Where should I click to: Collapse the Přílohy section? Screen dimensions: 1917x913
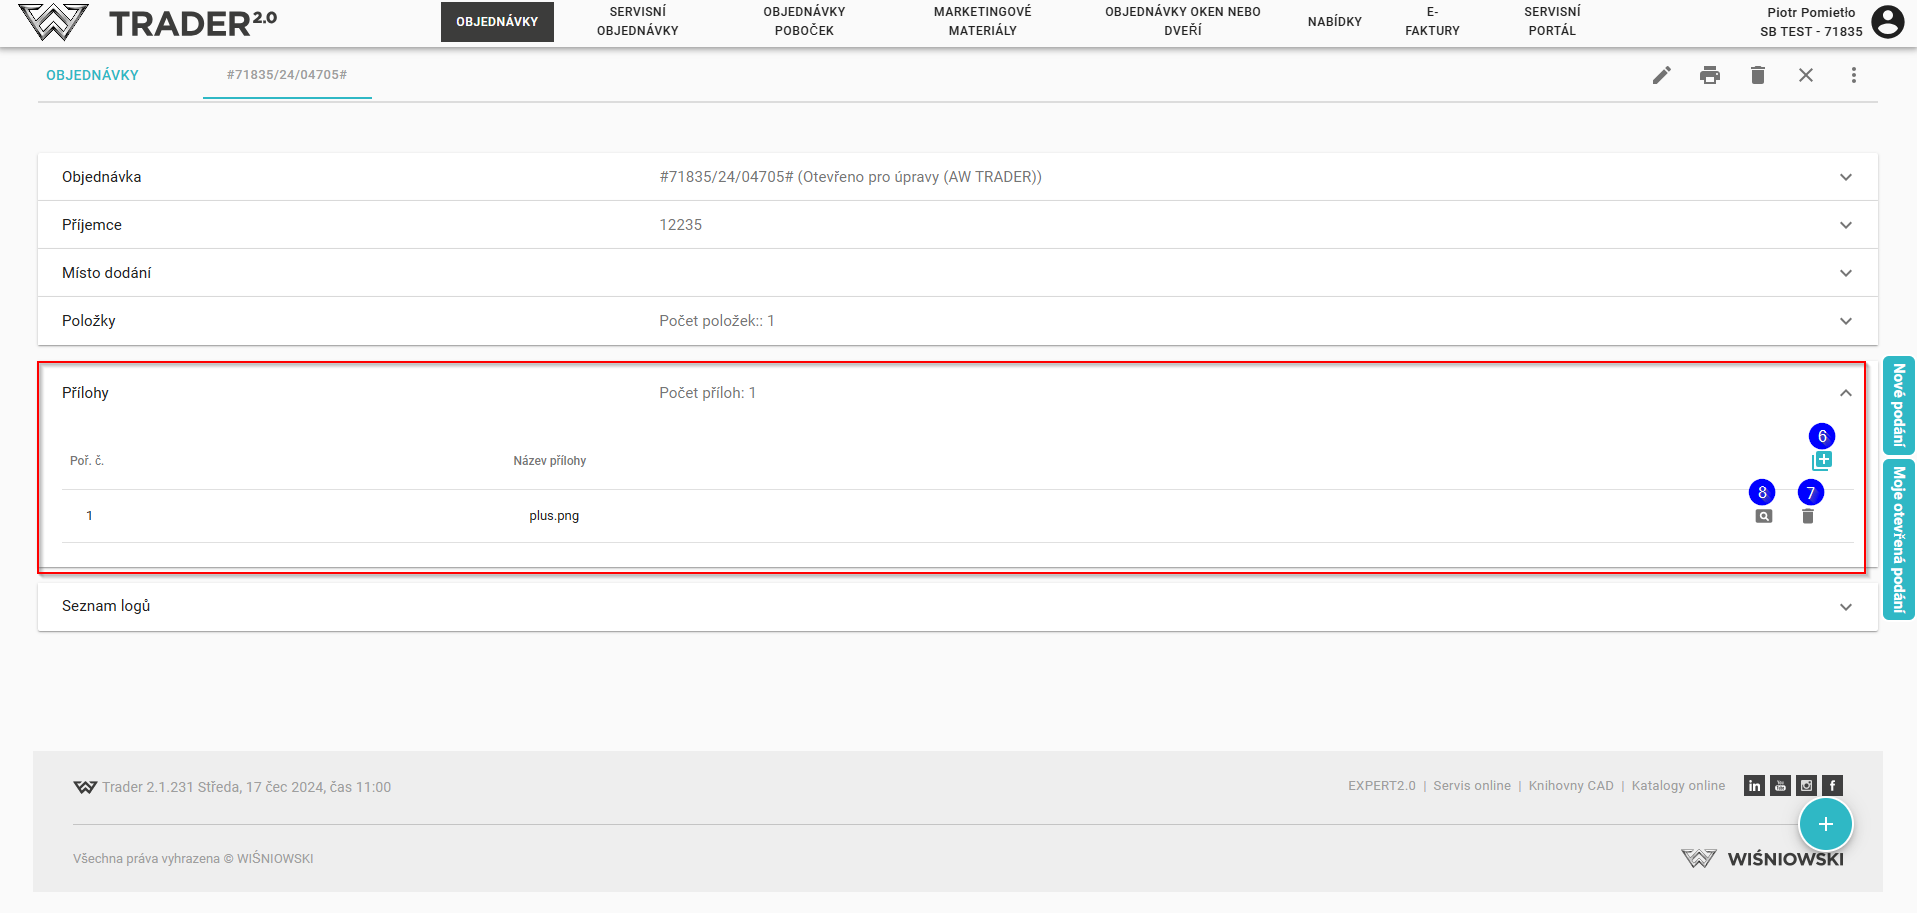point(1845,393)
